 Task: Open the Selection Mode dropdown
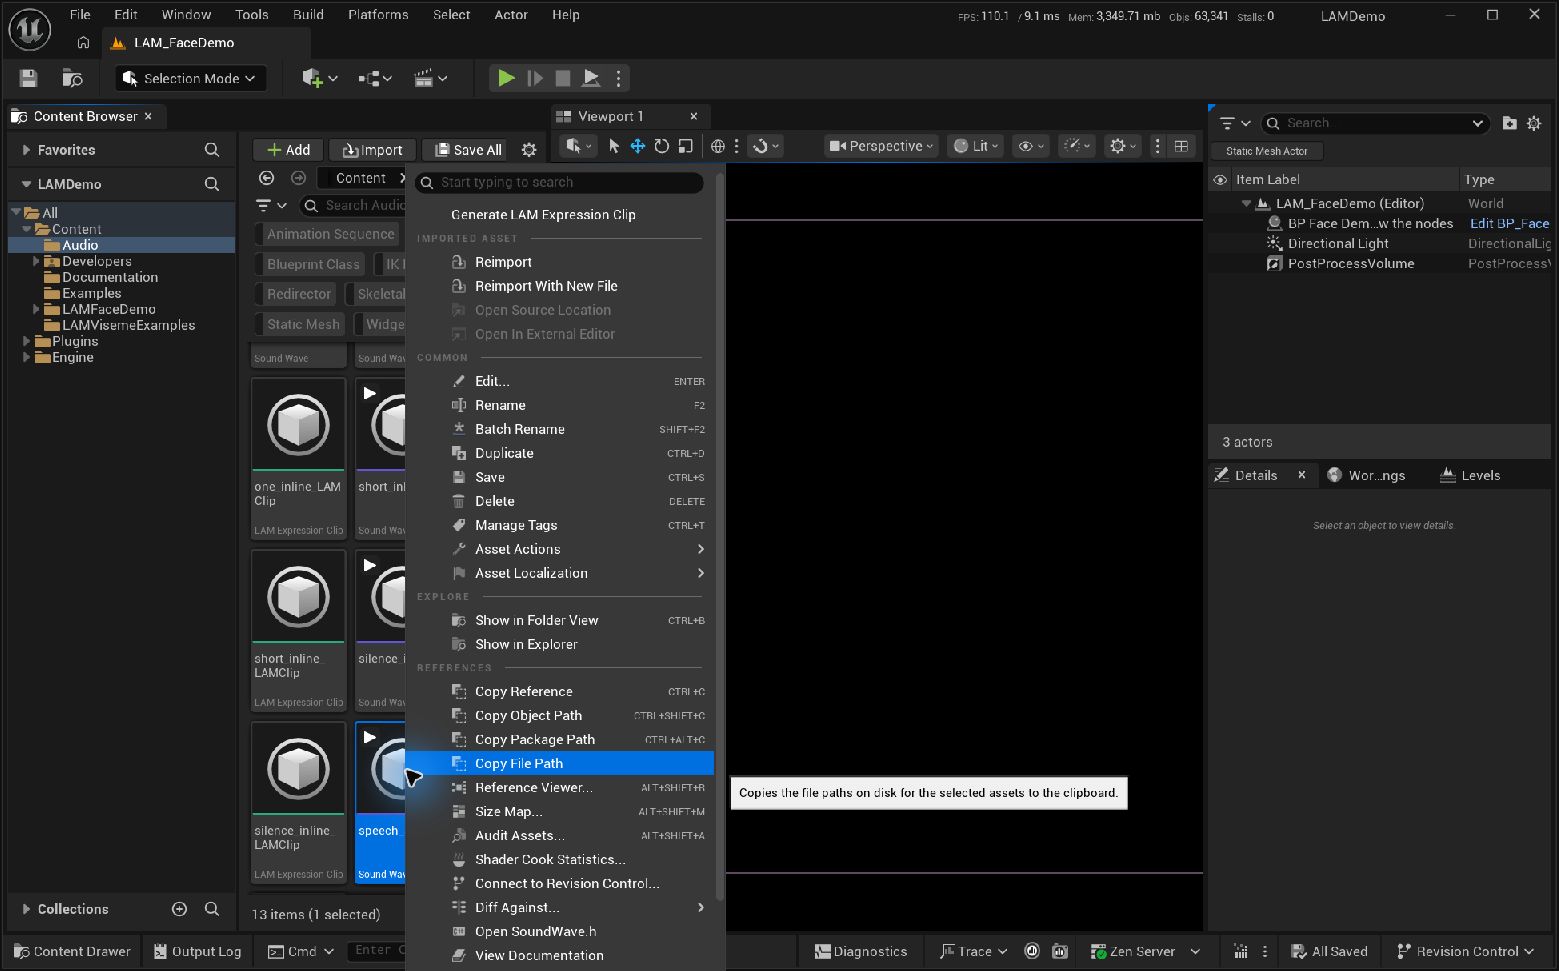tap(190, 78)
